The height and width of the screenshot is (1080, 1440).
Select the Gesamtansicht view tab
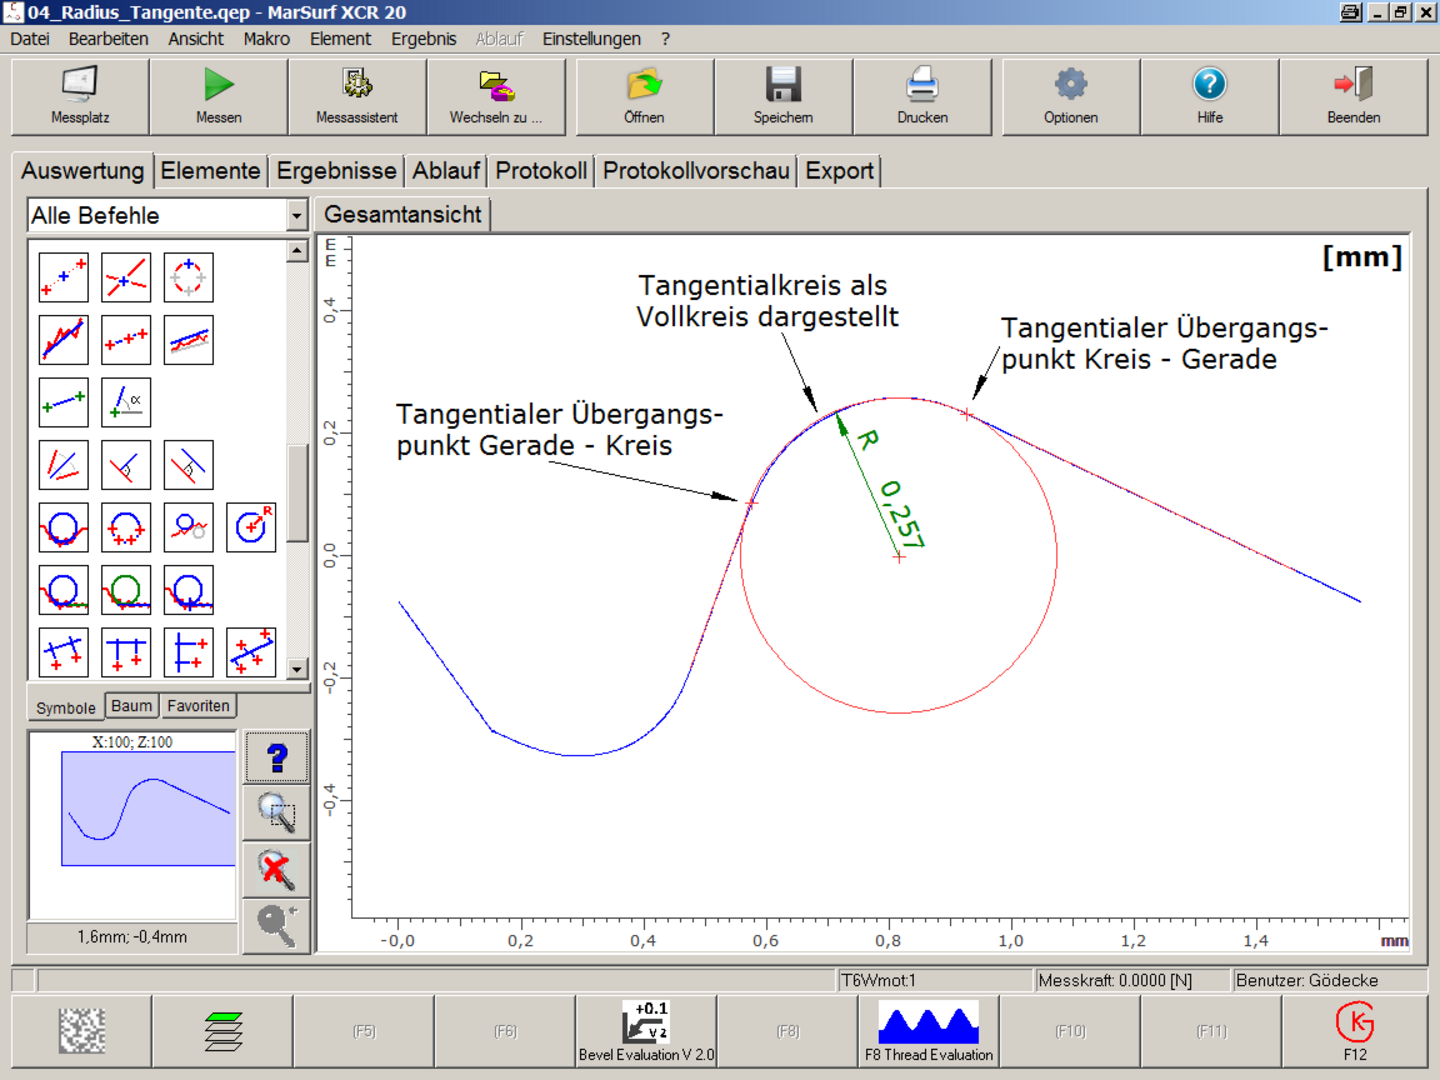403,214
